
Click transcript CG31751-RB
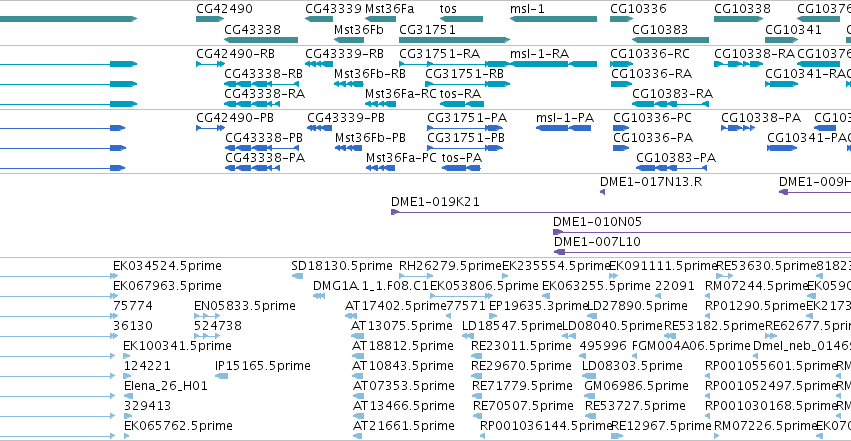[468, 84]
